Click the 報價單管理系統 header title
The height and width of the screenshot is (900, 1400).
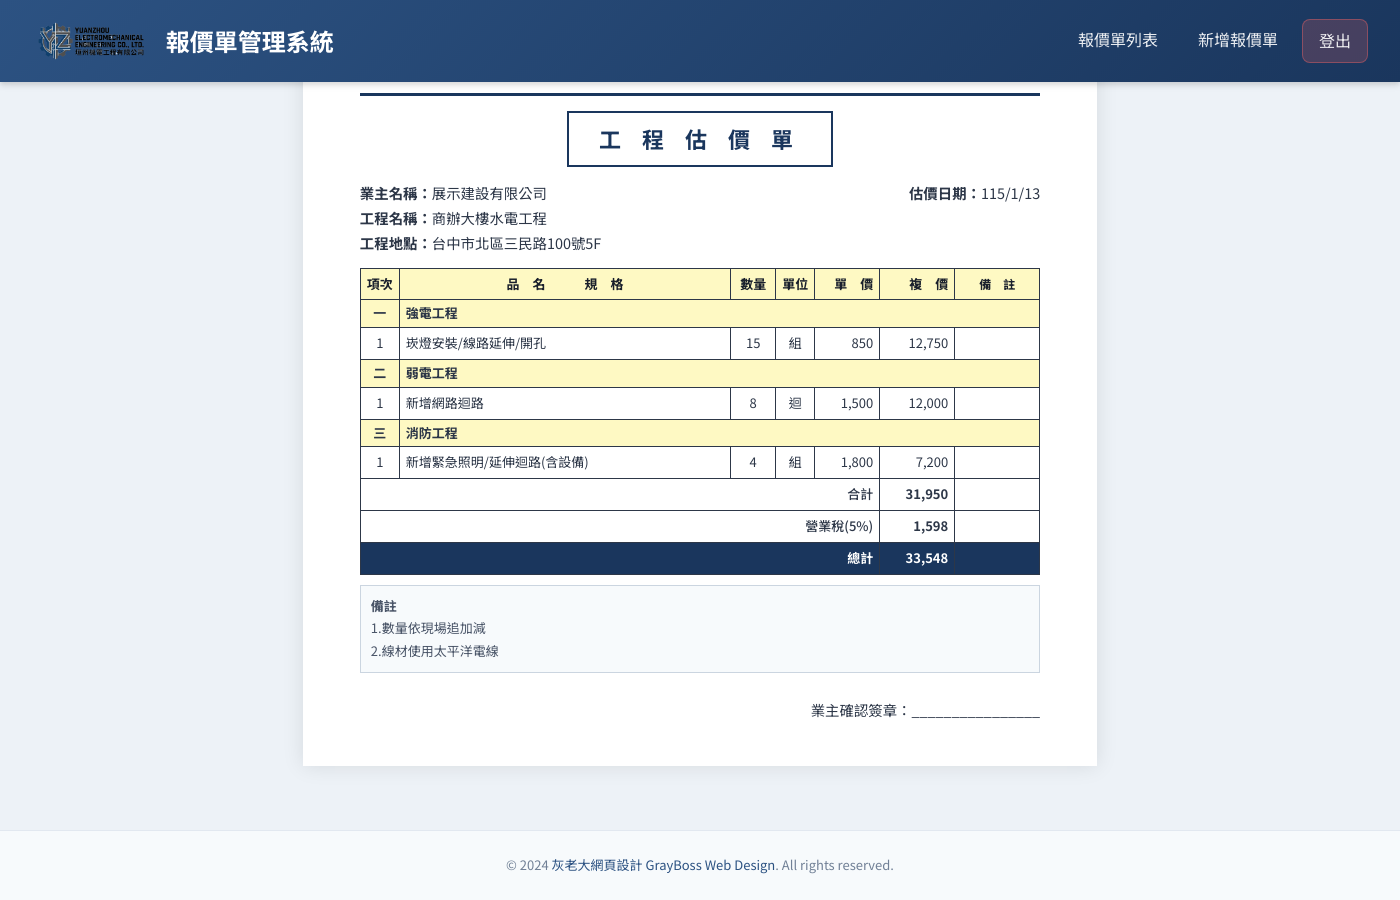coord(249,42)
